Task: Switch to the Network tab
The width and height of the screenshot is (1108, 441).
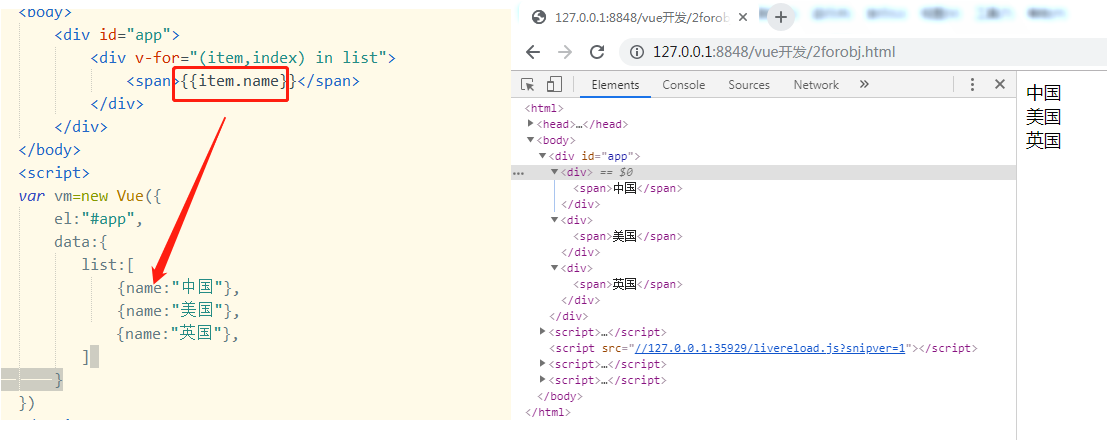Action: [815, 85]
